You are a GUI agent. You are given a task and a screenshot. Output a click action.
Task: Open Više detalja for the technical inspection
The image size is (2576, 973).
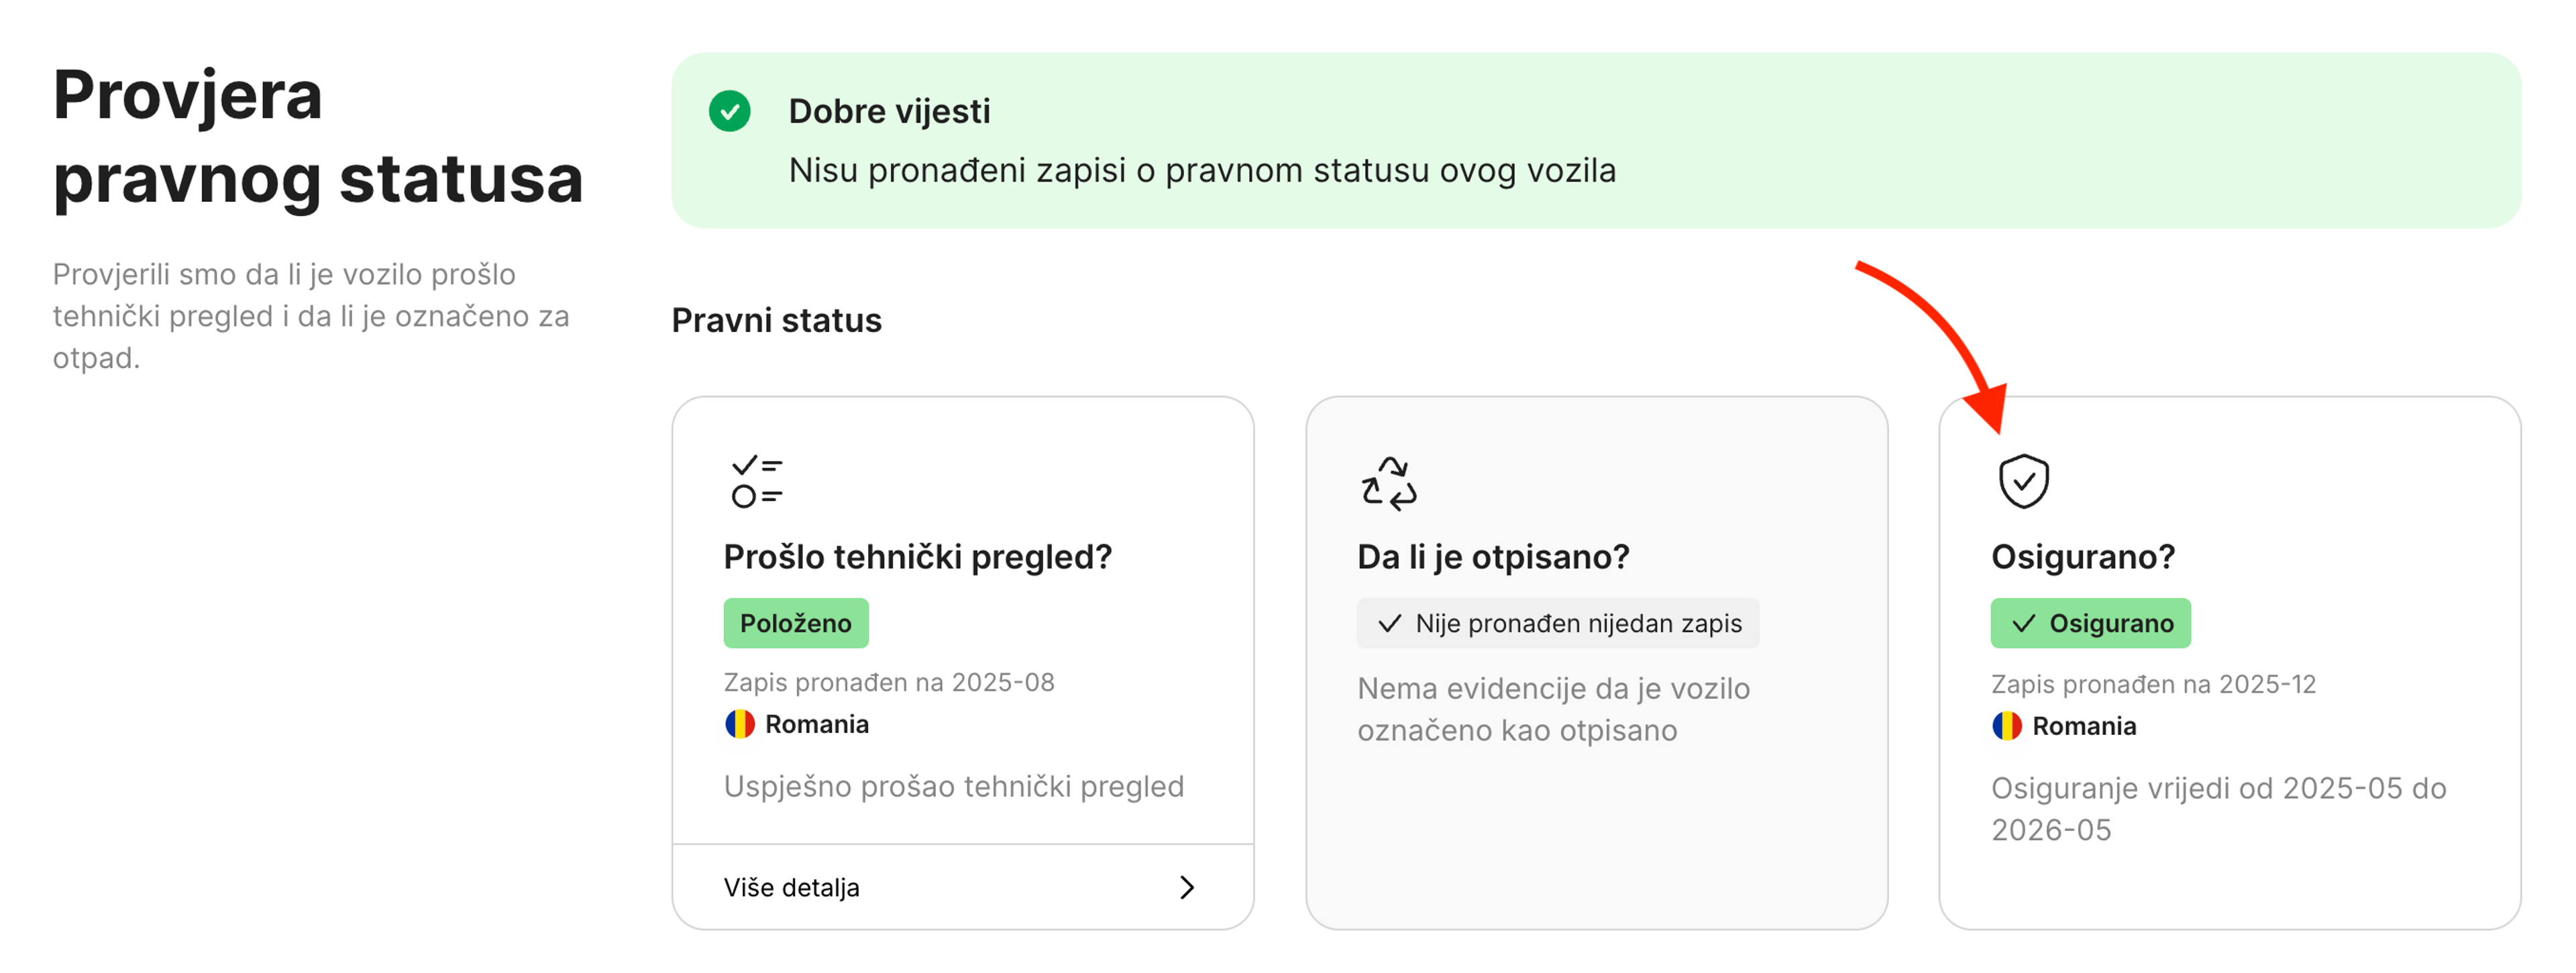coord(791,886)
